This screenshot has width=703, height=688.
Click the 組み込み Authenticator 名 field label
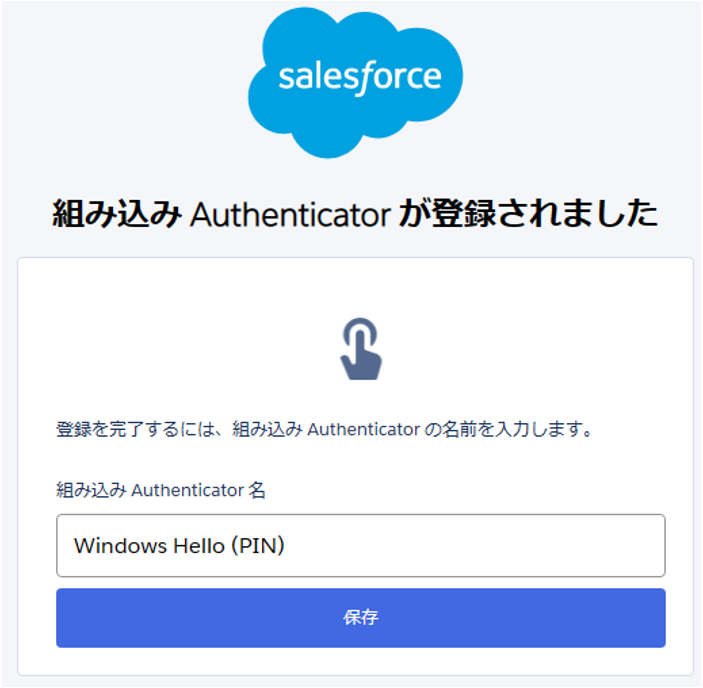(160, 490)
